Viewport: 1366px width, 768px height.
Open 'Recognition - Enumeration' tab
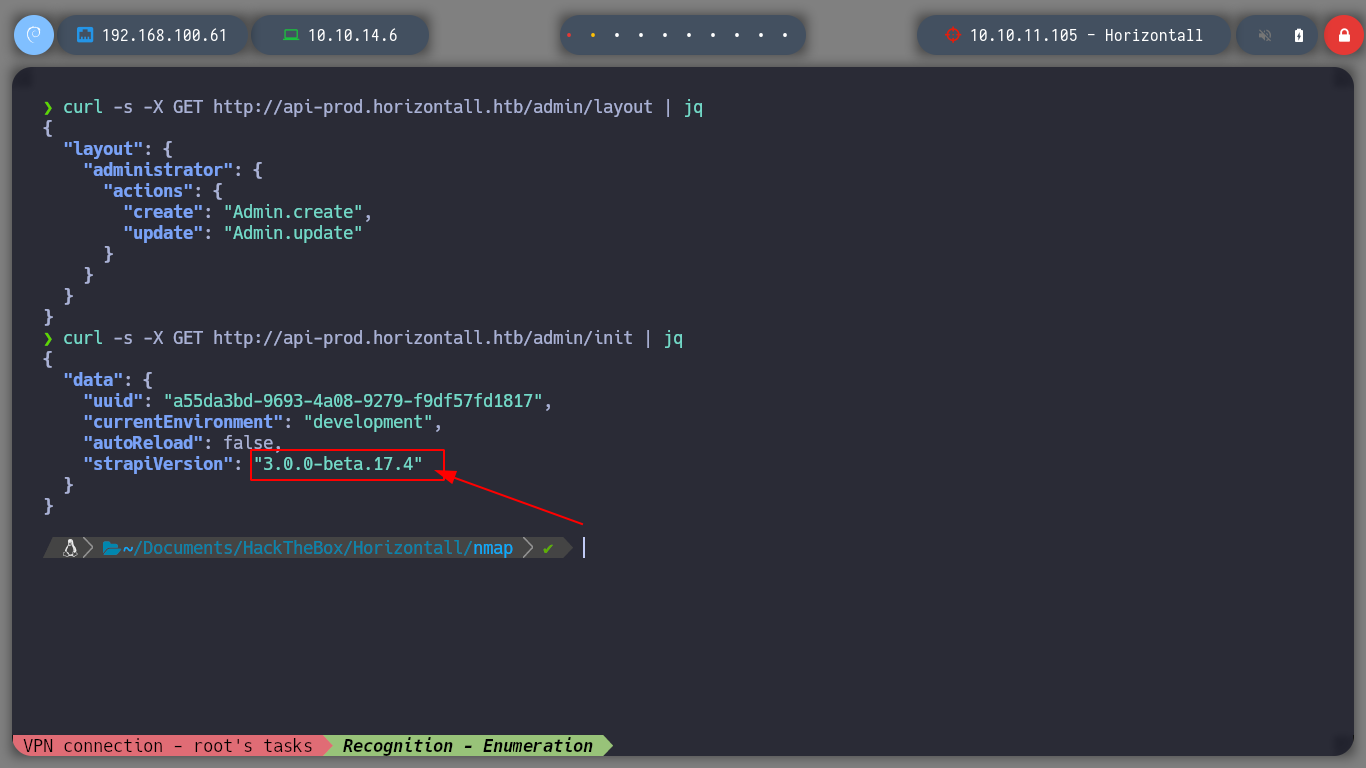(x=468, y=746)
